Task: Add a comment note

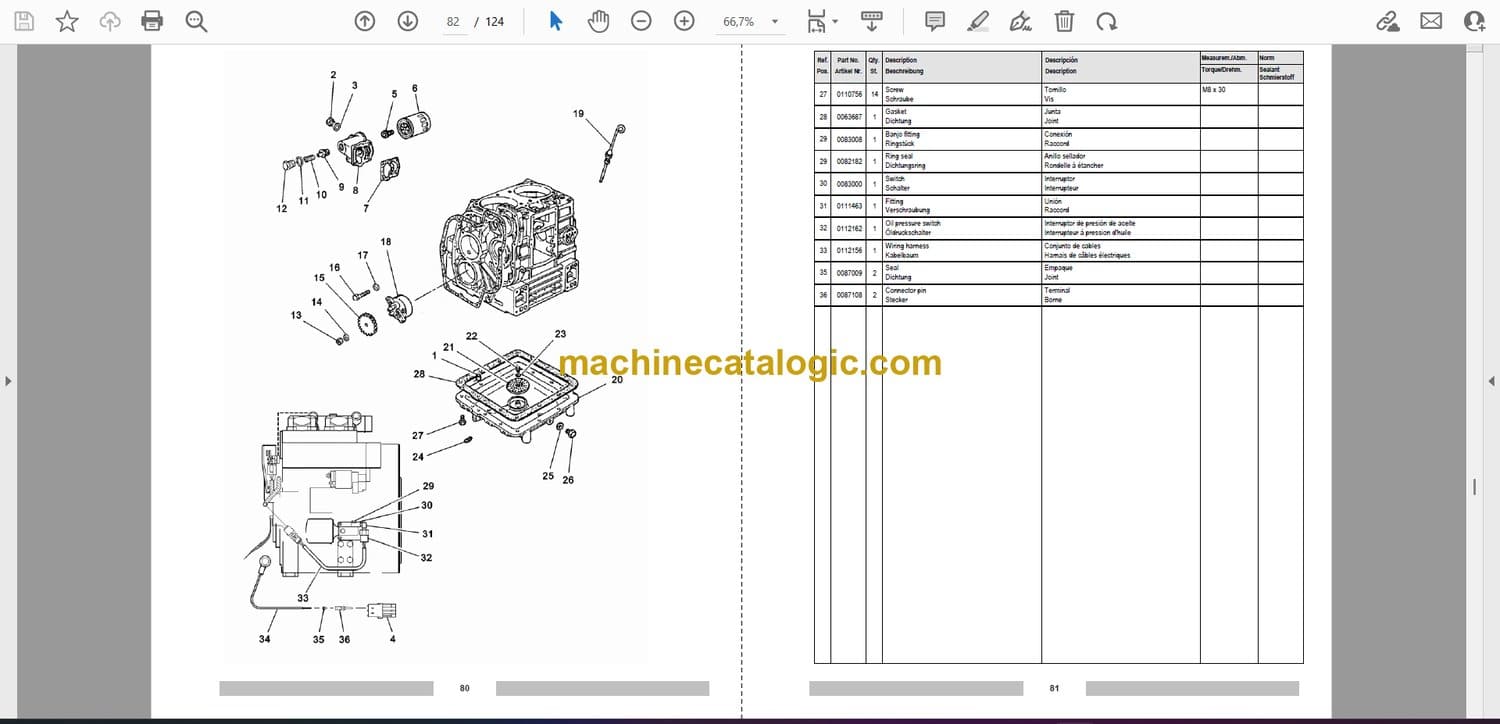Action: 935,21
